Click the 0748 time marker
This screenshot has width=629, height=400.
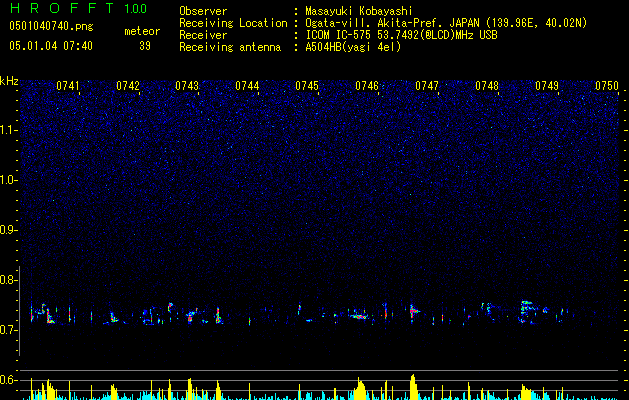(487, 86)
